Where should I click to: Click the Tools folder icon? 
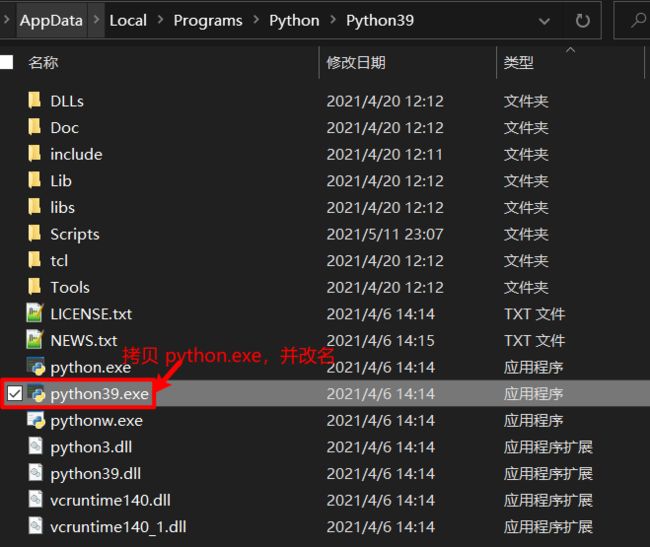(34, 287)
